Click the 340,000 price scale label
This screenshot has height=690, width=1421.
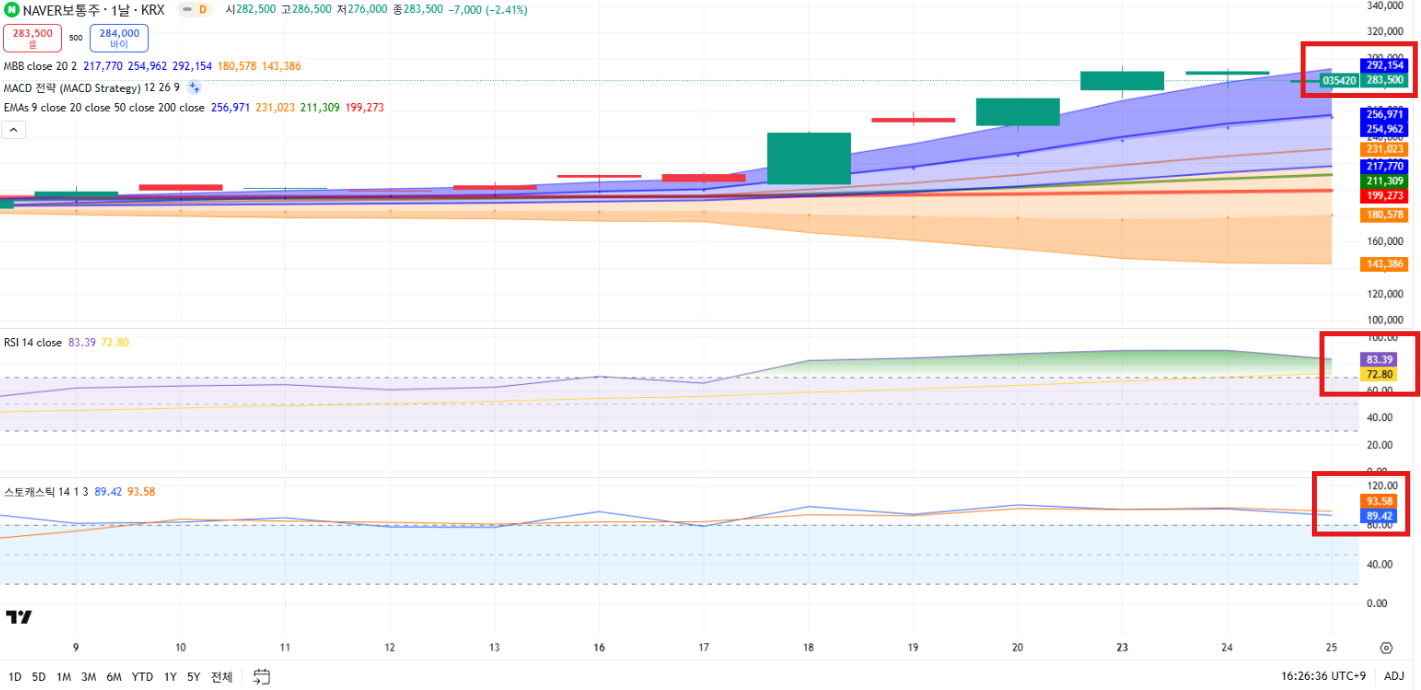(1385, 5)
